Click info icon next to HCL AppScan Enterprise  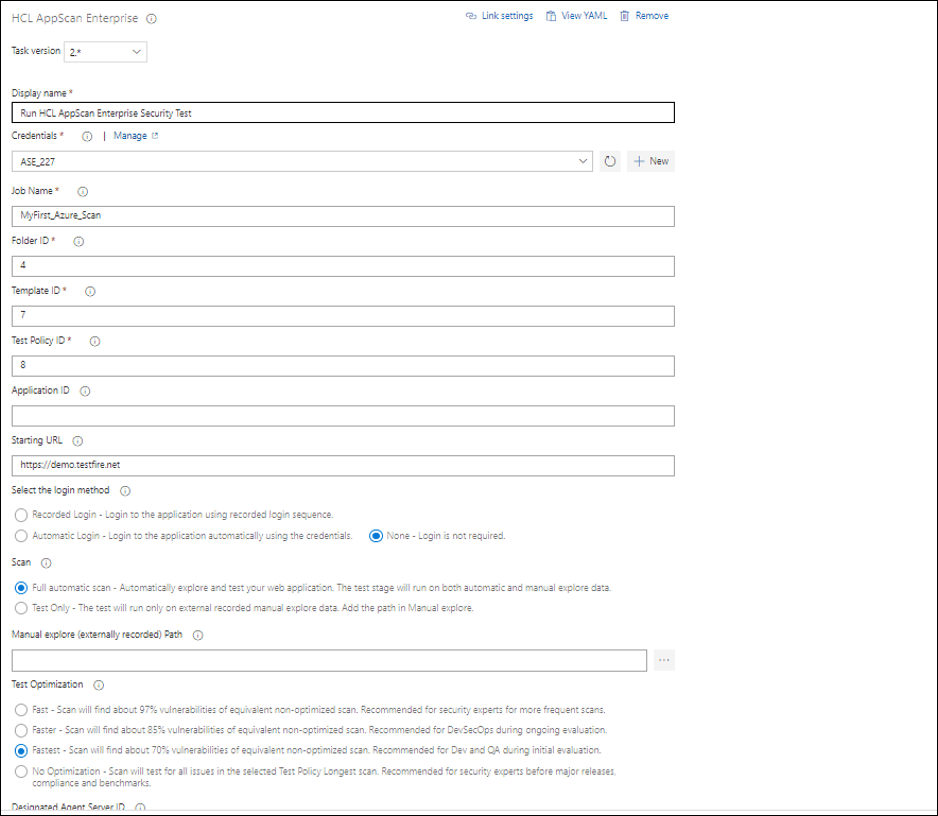tap(151, 19)
